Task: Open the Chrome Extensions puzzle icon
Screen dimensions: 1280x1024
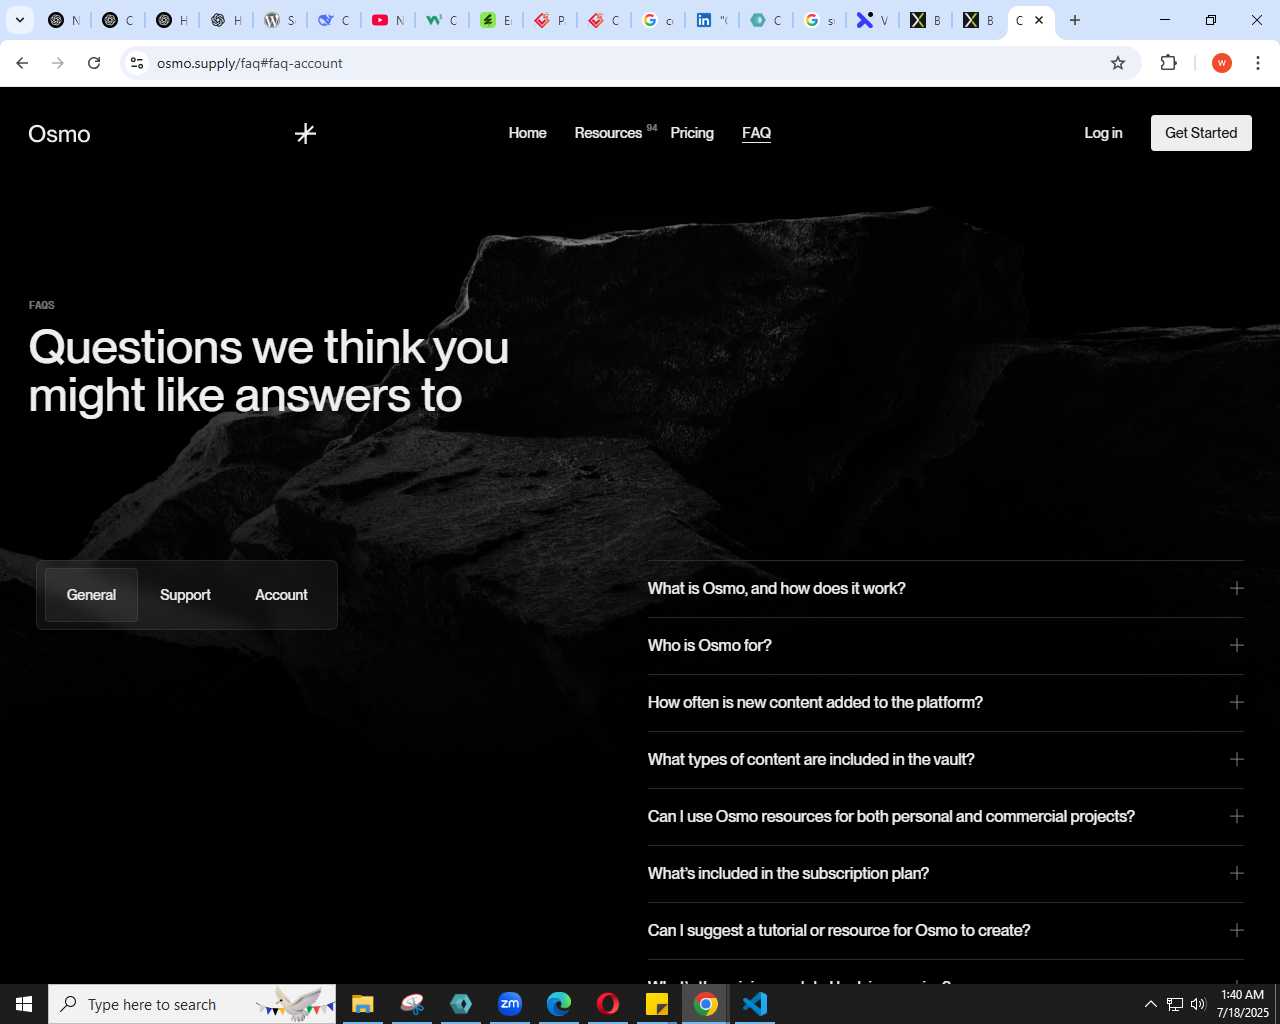Action: pyautogui.click(x=1168, y=63)
